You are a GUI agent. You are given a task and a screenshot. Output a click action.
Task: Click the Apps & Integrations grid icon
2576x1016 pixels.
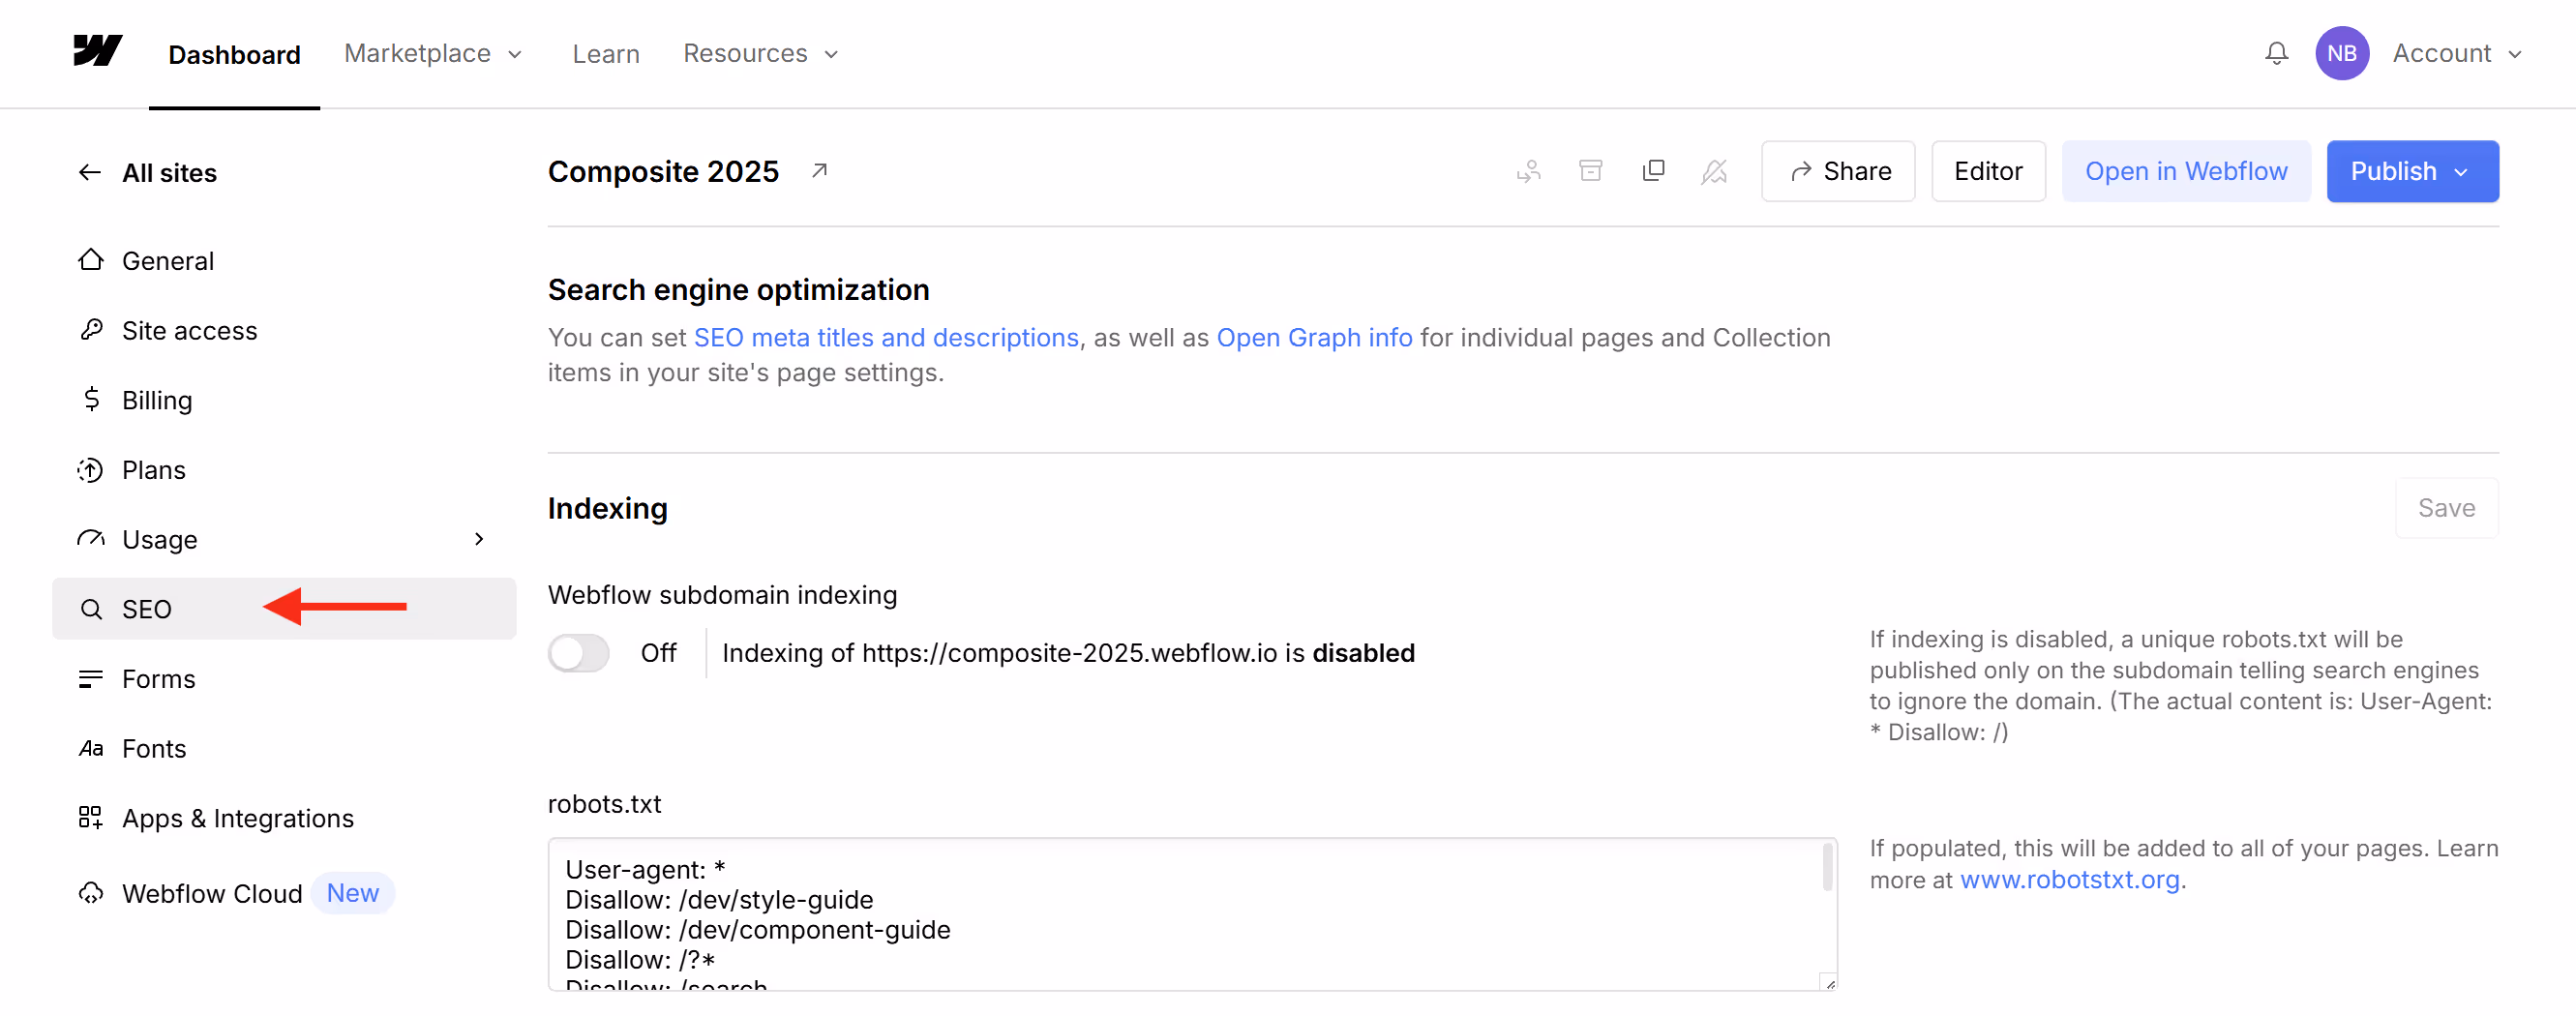(91, 818)
